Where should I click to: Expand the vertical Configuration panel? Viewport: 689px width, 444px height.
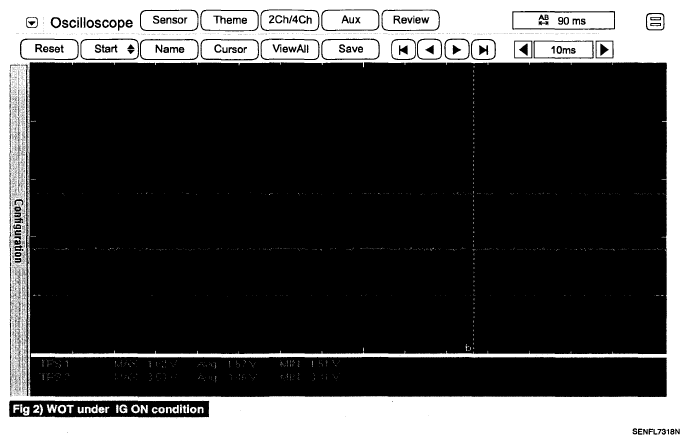click(18, 230)
